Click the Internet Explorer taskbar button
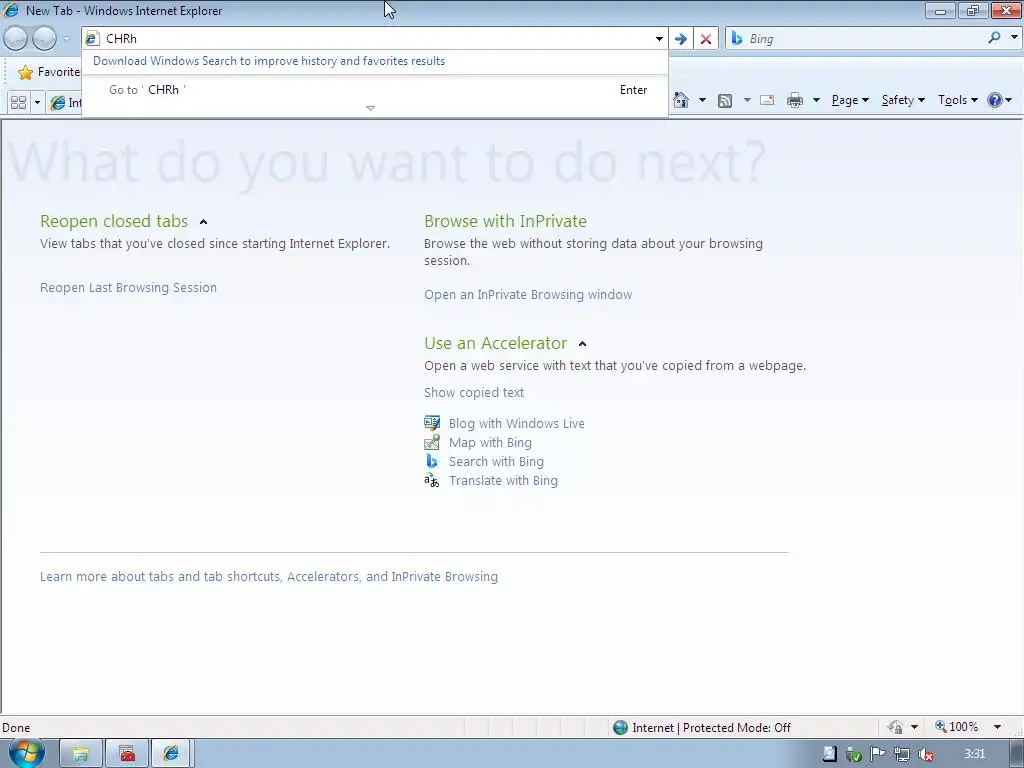Viewport: 1024px width, 768px height. [x=172, y=754]
